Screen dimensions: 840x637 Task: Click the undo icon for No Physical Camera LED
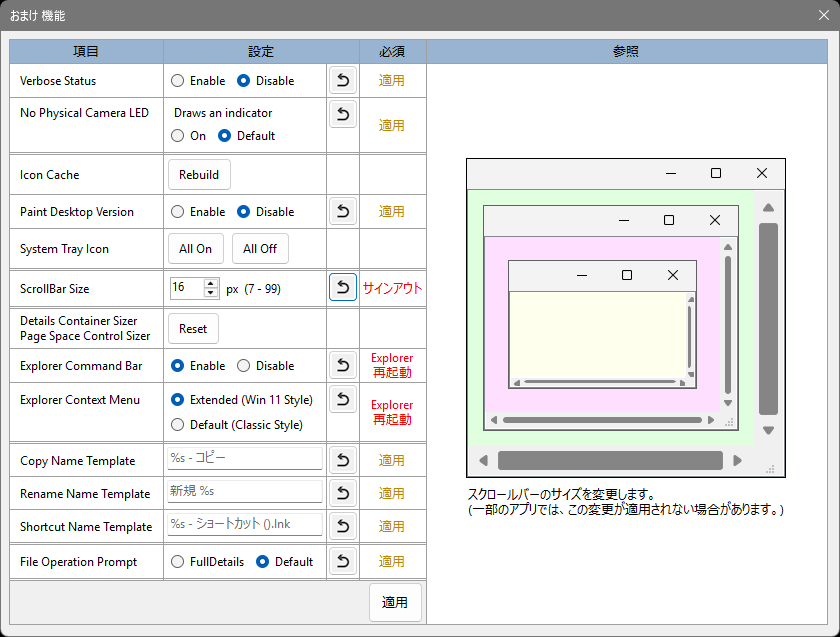343,114
